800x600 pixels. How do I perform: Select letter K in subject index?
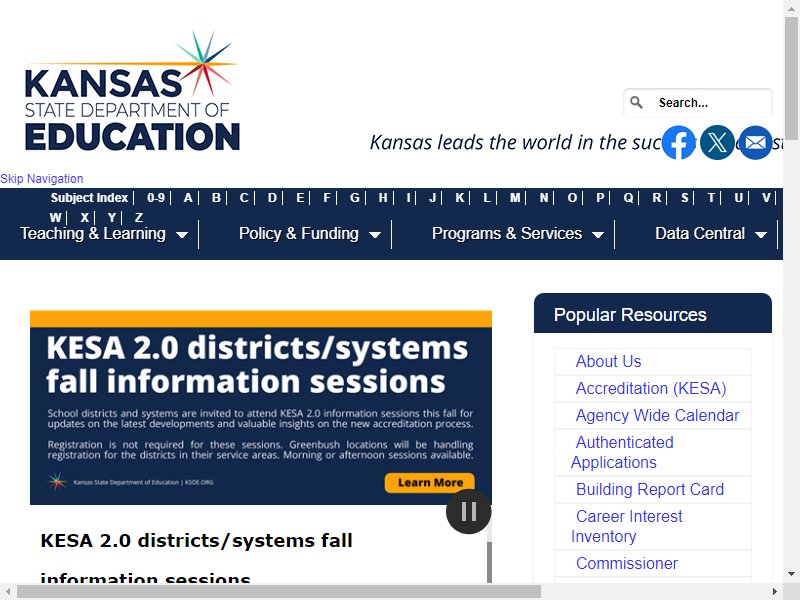[x=460, y=197]
